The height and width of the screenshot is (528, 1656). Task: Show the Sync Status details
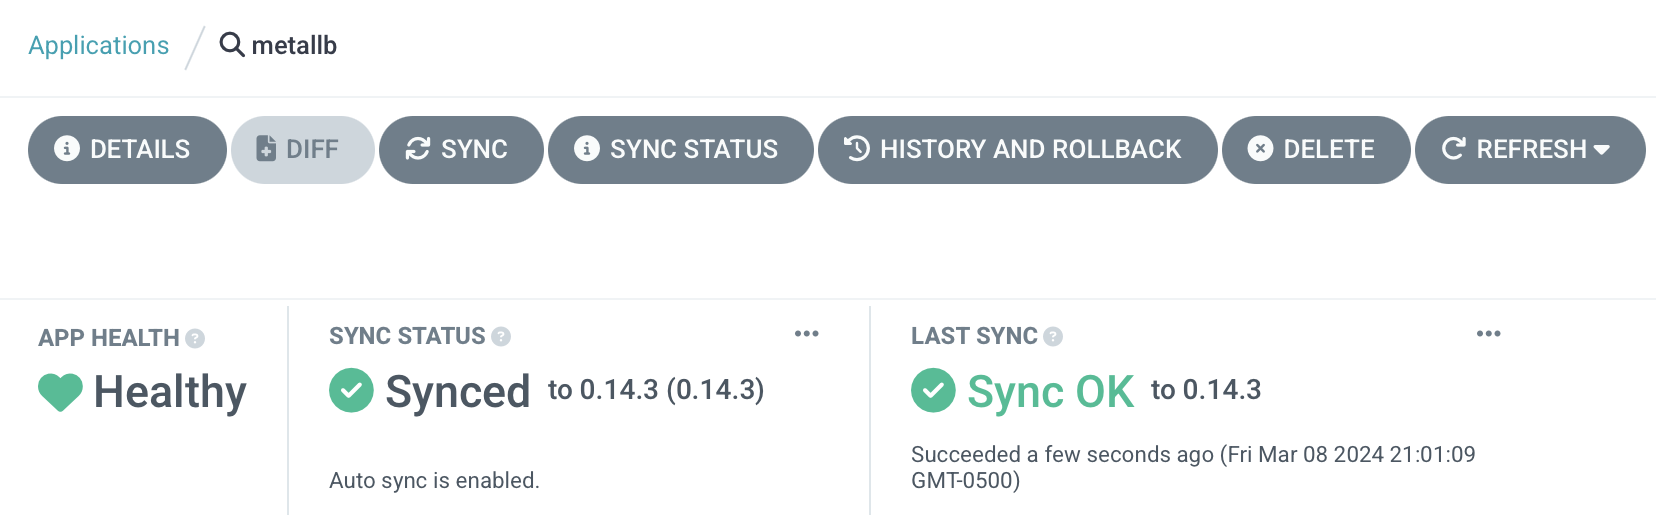(x=681, y=150)
